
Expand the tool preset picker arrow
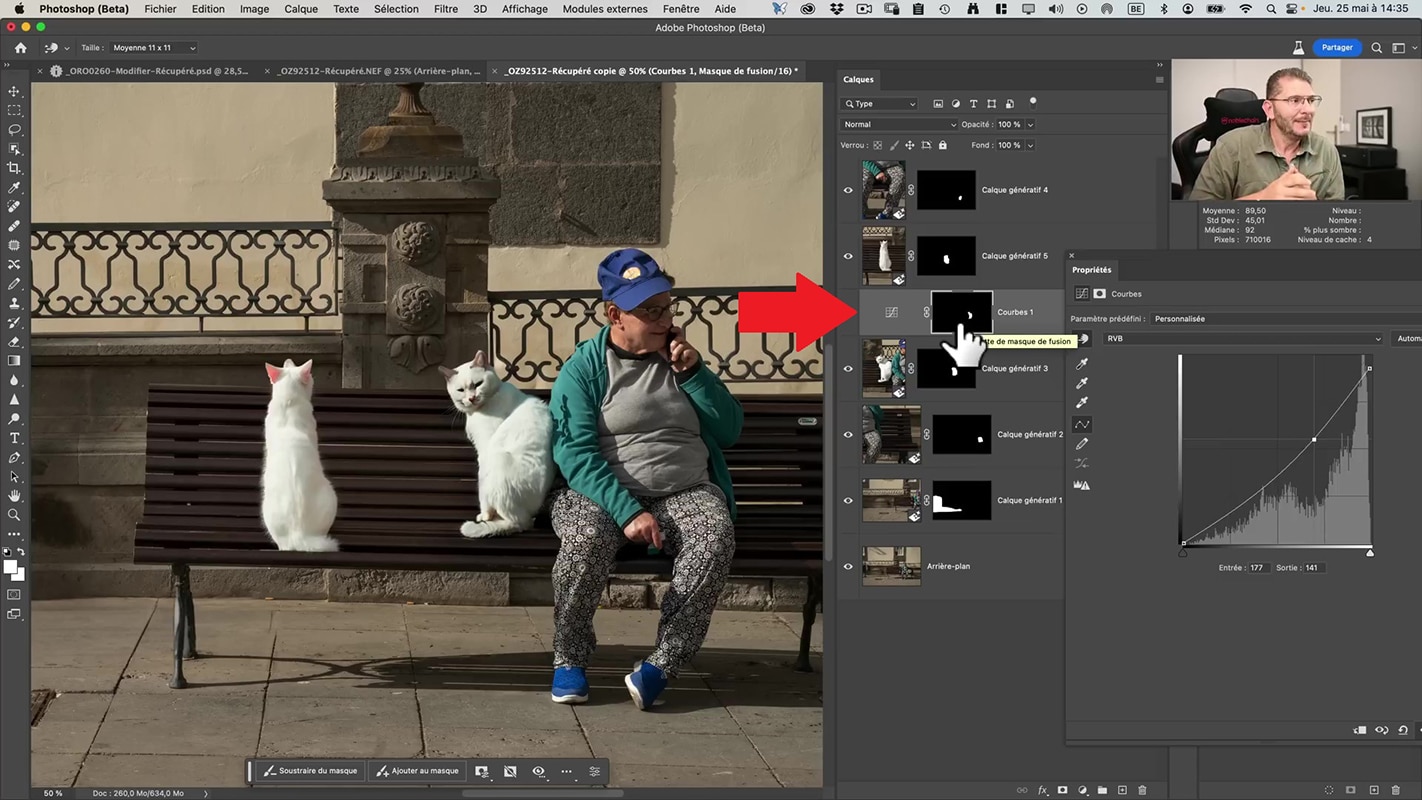click(x=67, y=48)
